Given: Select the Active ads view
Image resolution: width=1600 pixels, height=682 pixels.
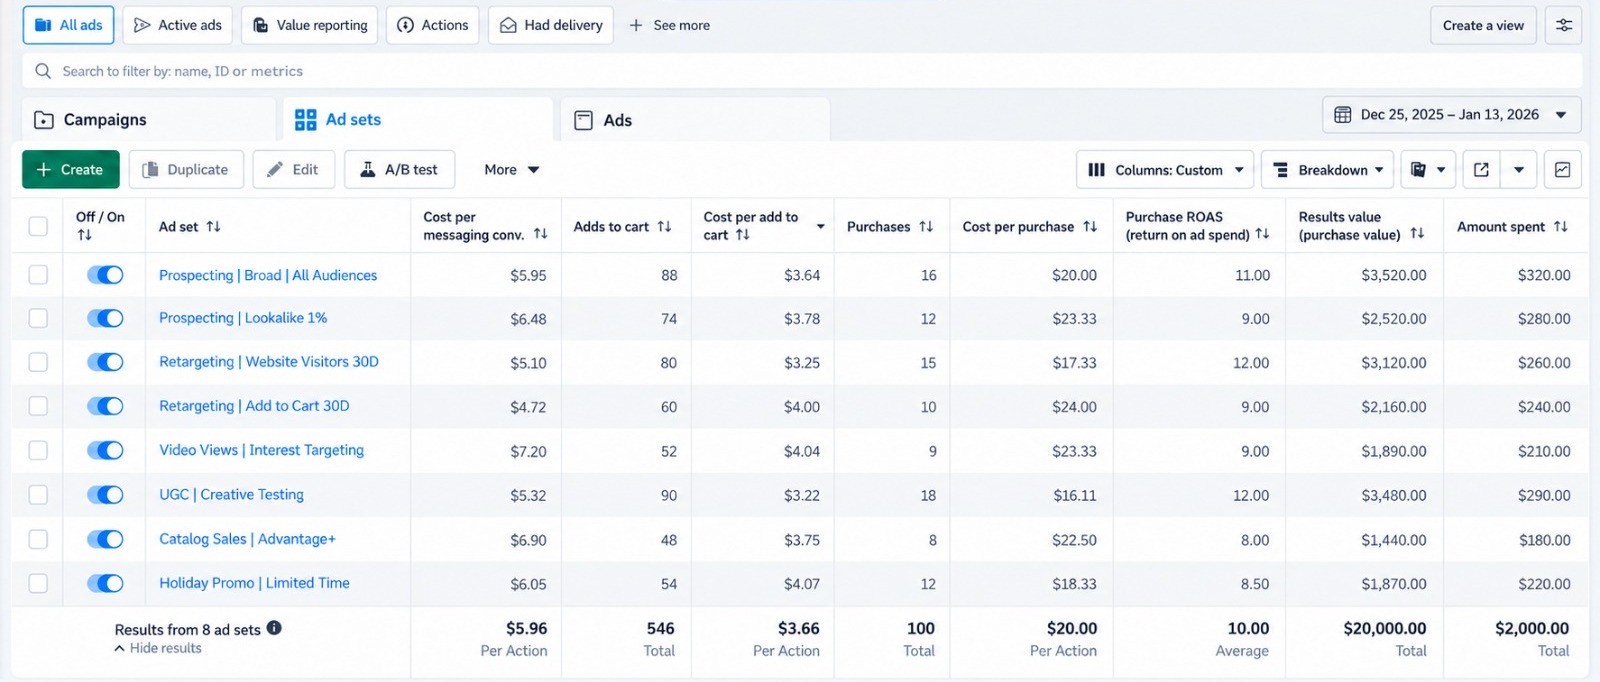Looking at the screenshot, I should coord(178,25).
